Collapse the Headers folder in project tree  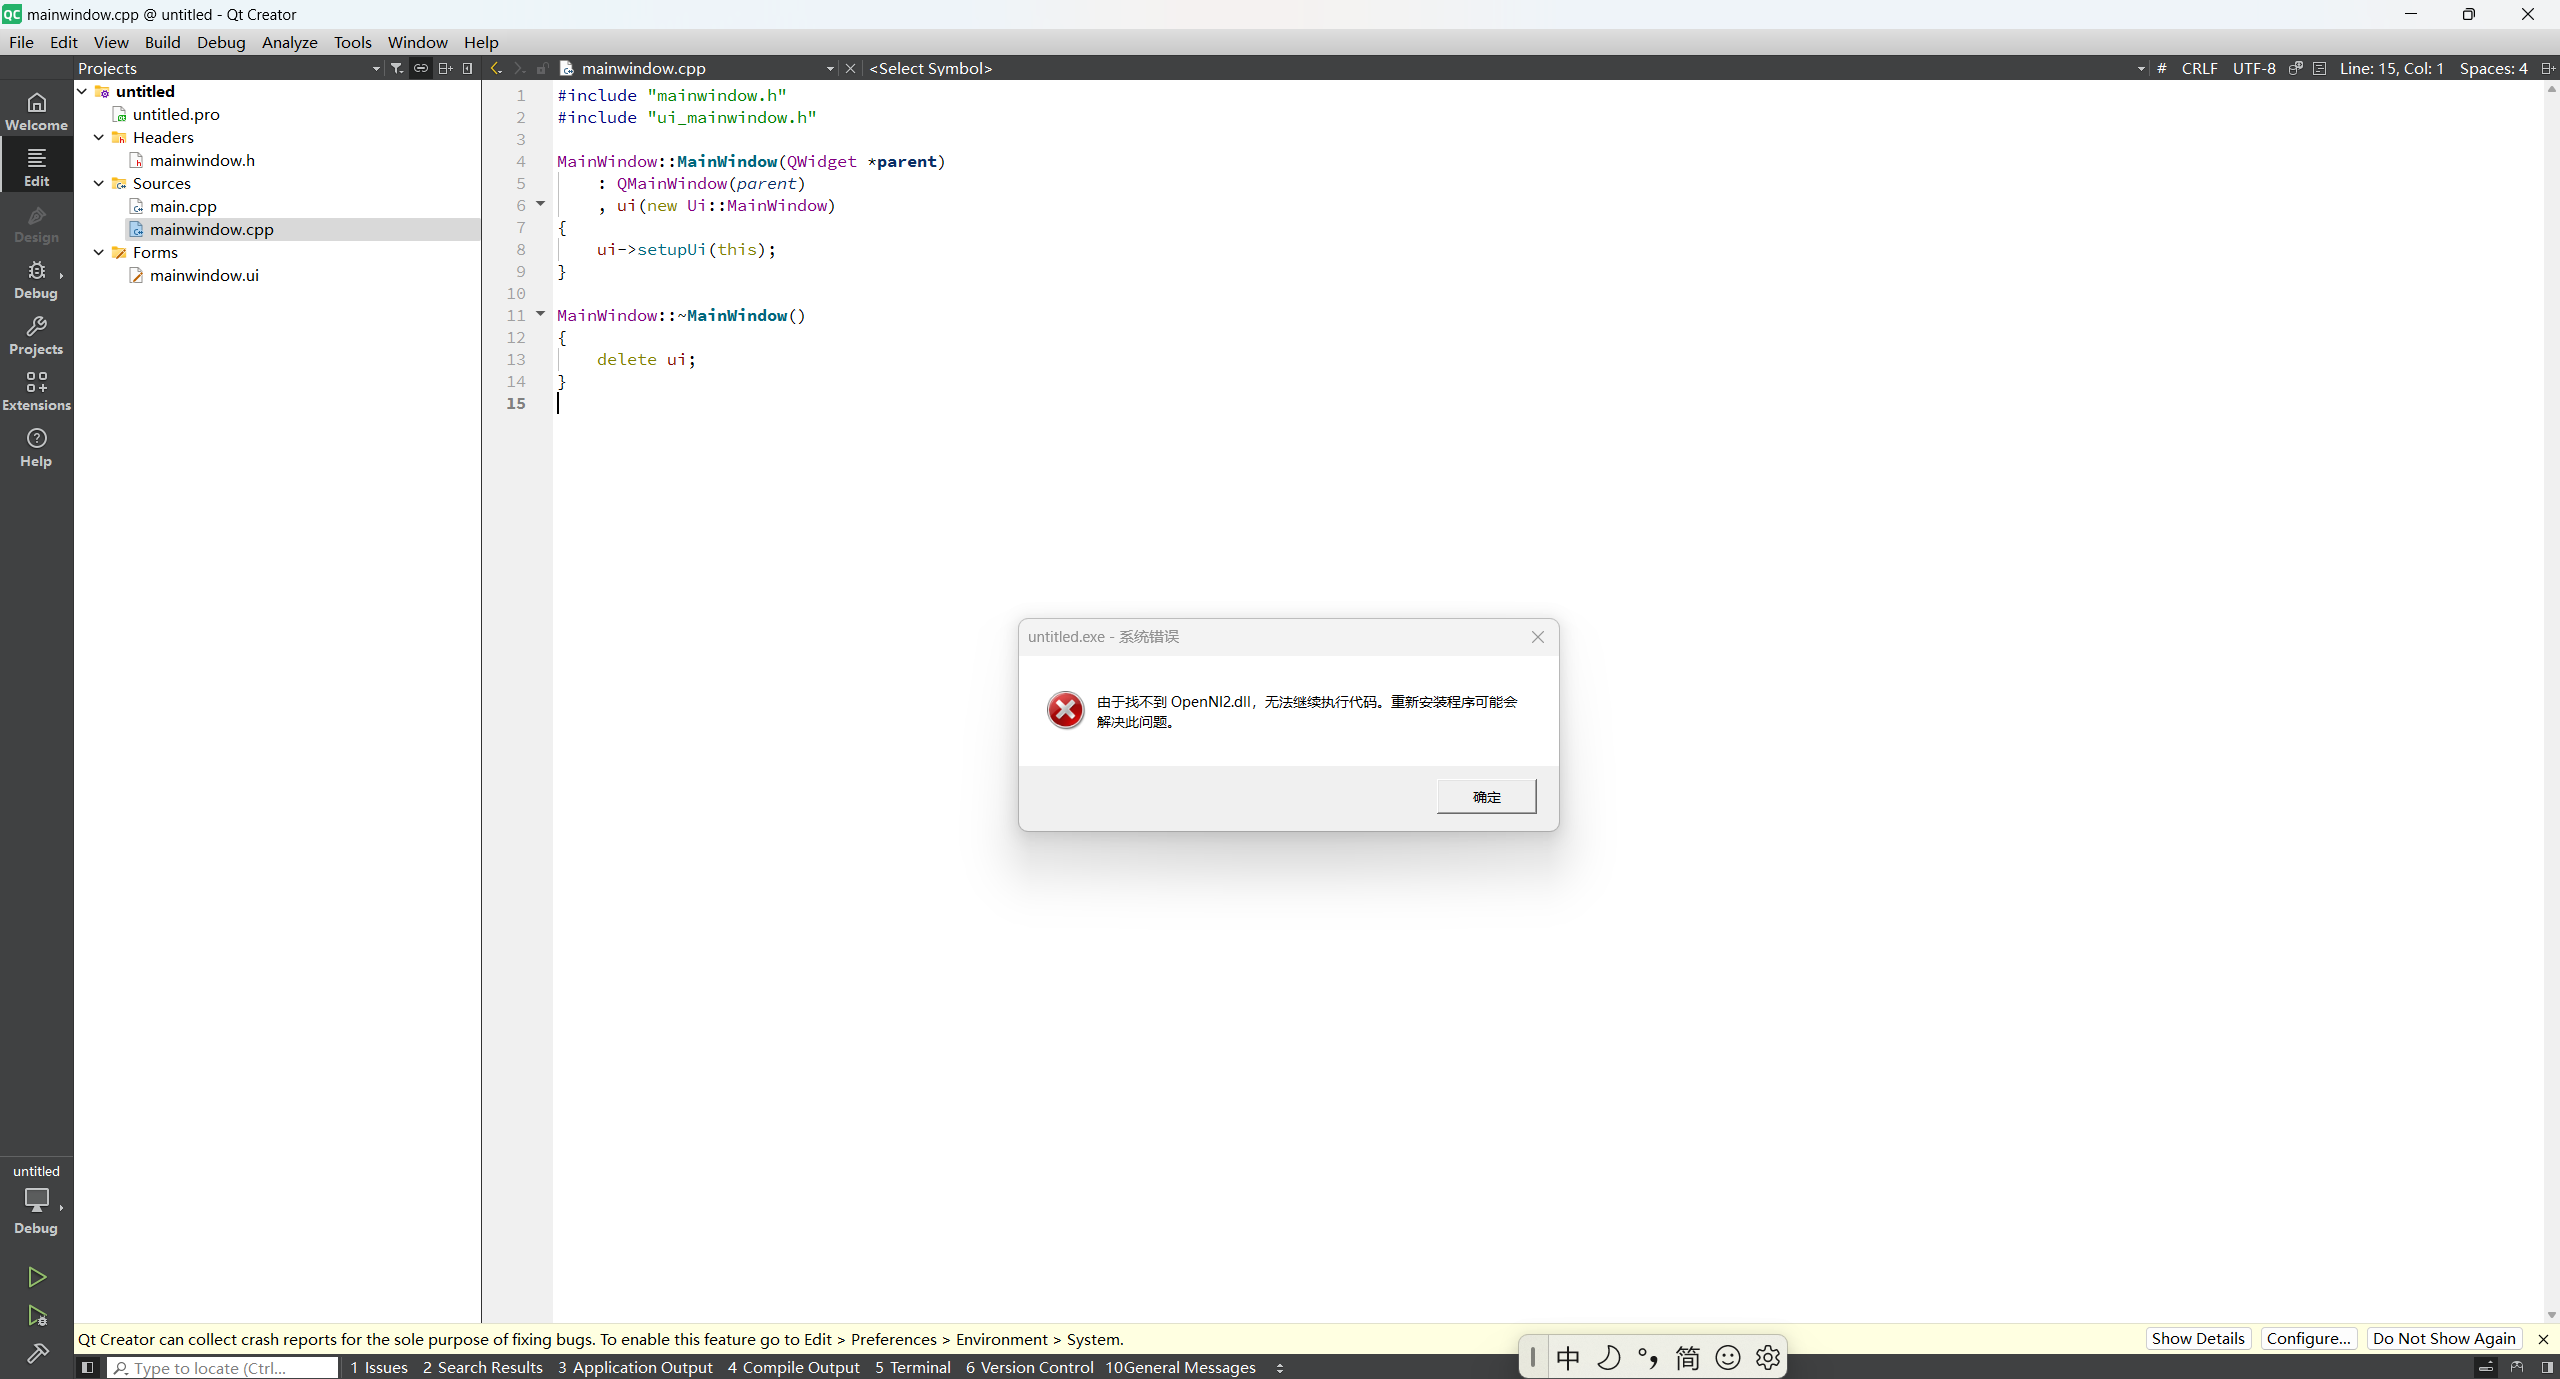point(98,137)
